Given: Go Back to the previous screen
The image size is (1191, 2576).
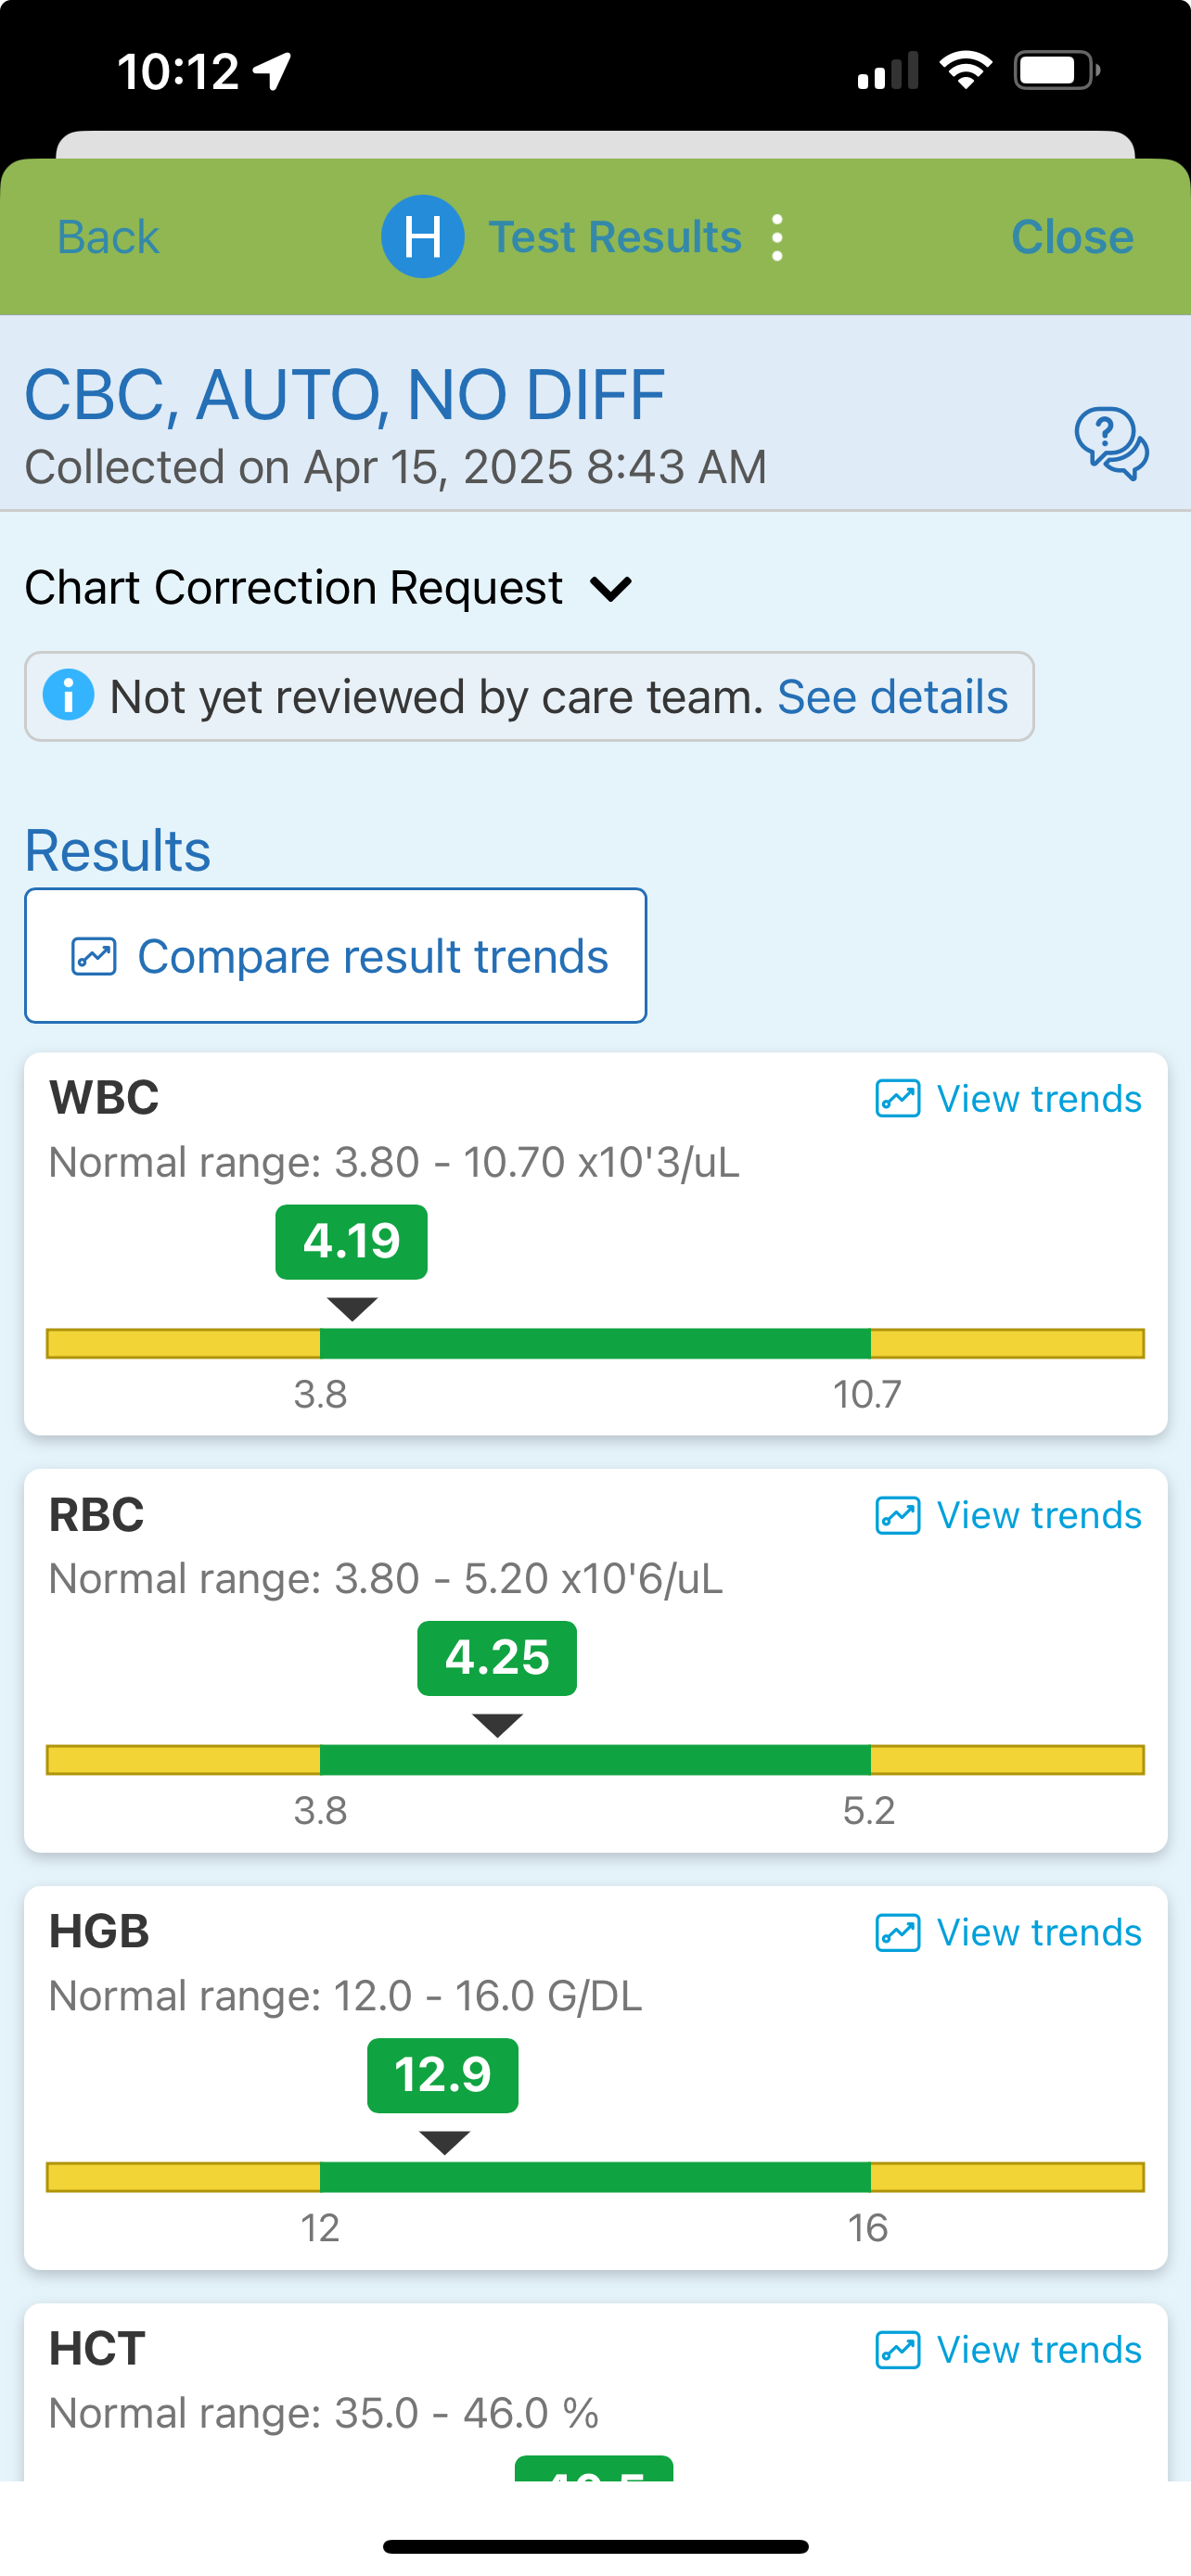Looking at the screenshot, I should pyautogui.click(x=108, y=238).
